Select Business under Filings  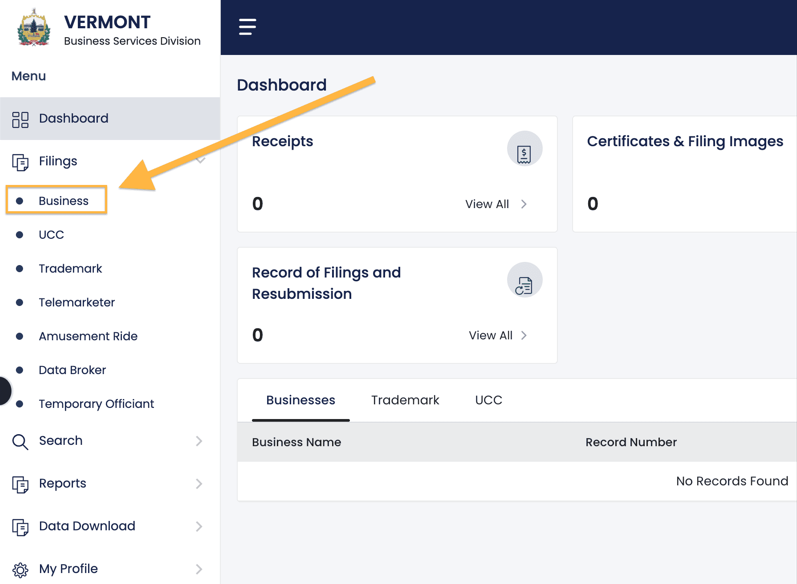click(x=63, y=201)
